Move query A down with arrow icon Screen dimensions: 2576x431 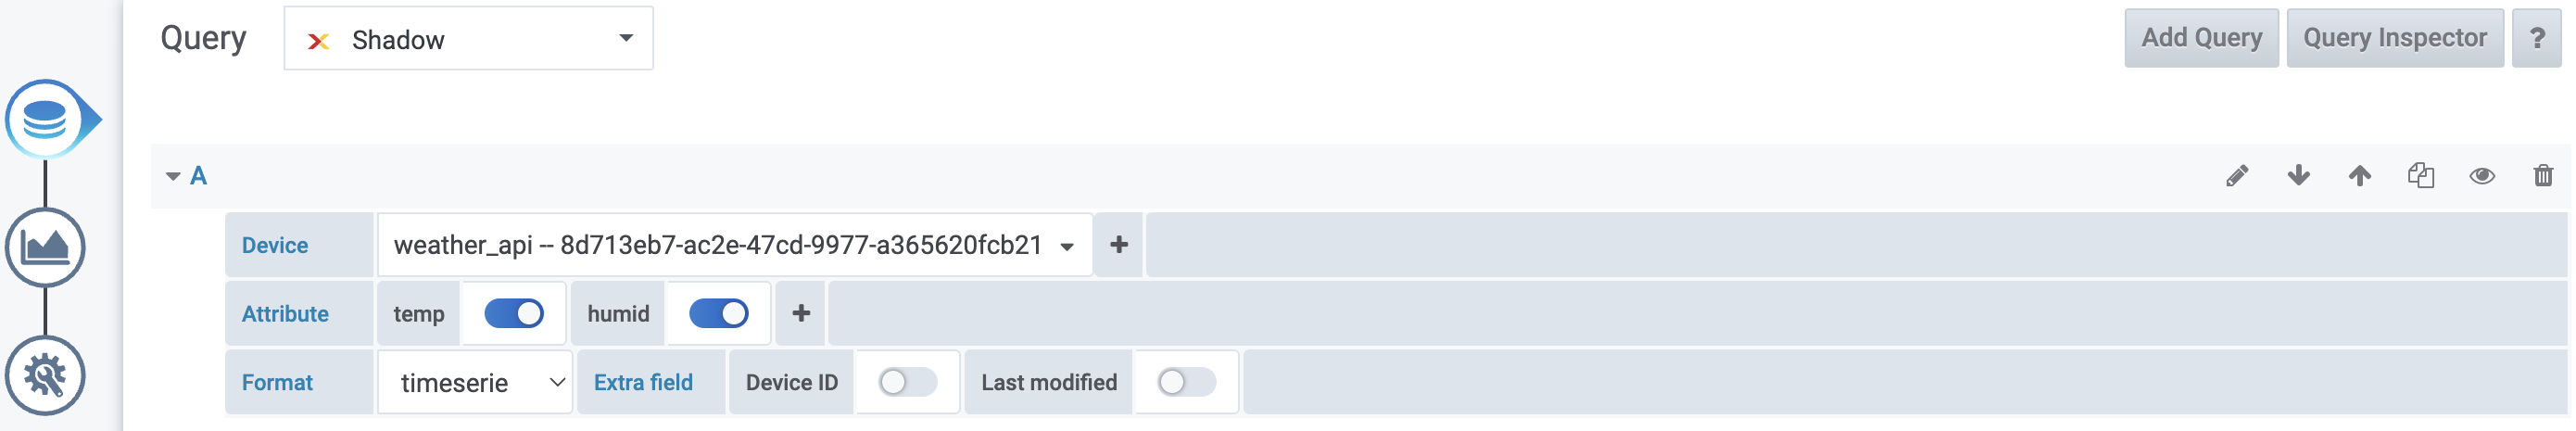tap(2298, 176)
